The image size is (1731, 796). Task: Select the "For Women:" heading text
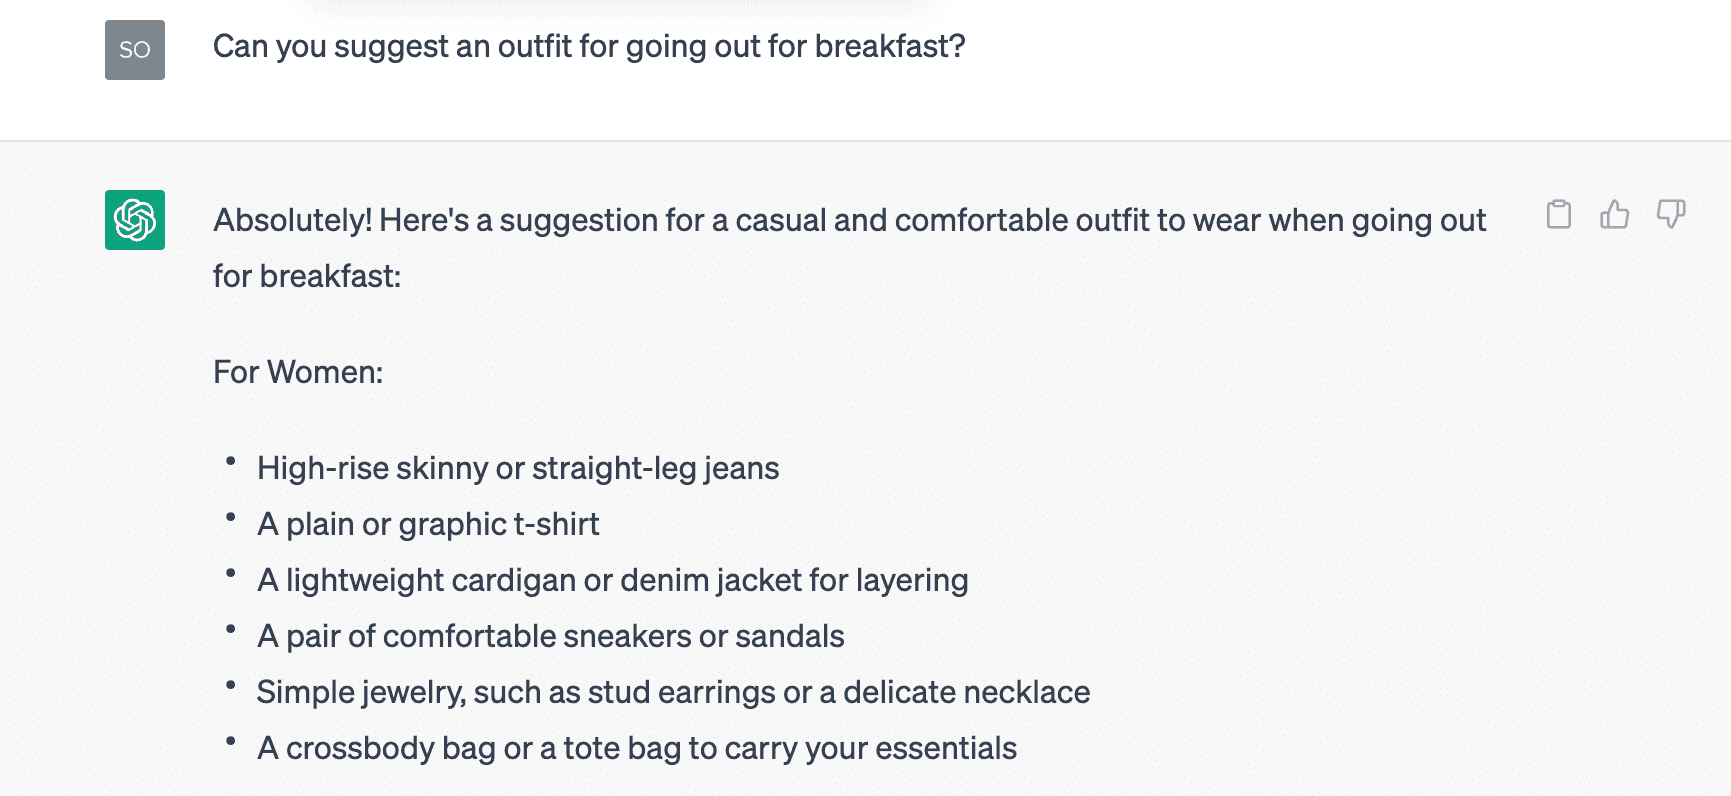298,372
